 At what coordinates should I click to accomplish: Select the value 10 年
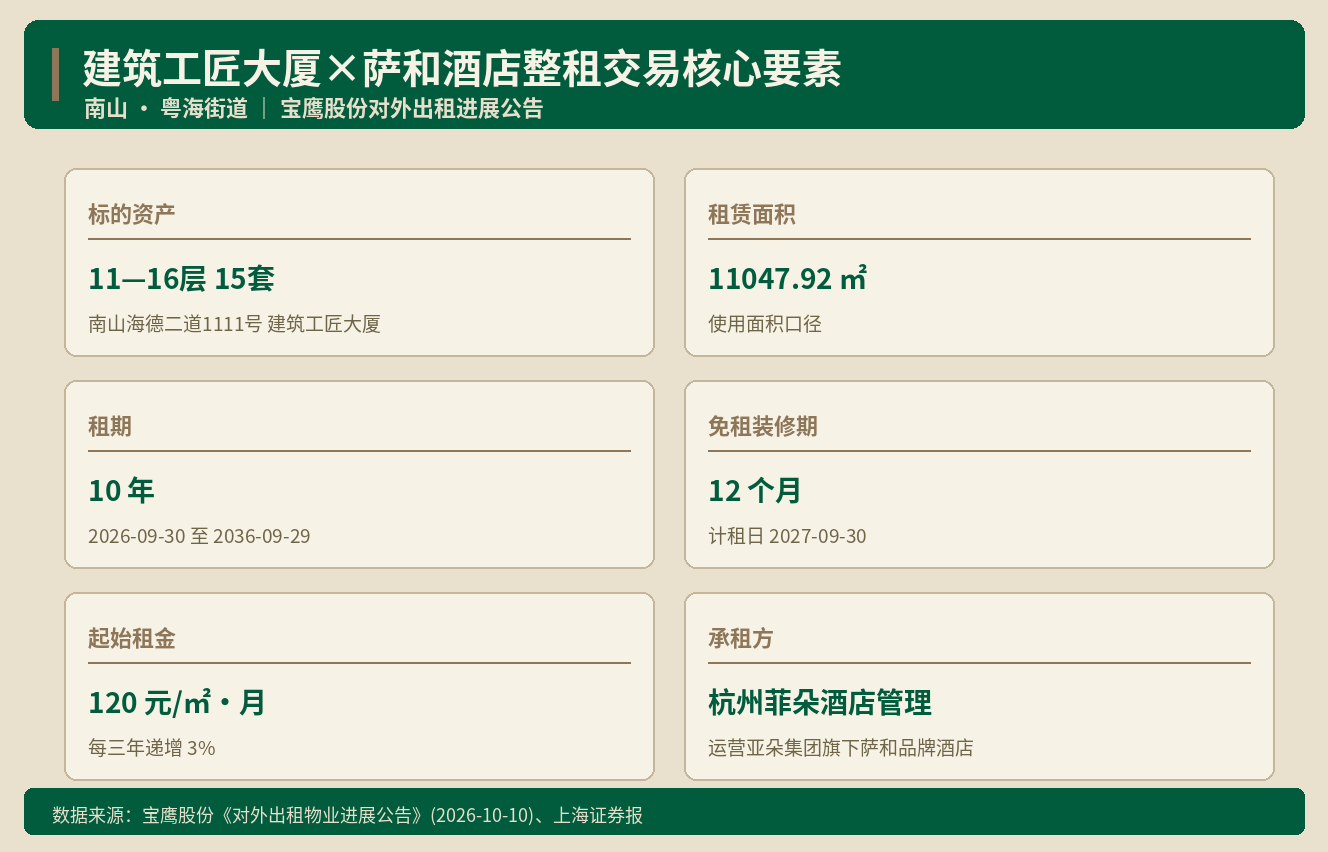tap(121, 491)
